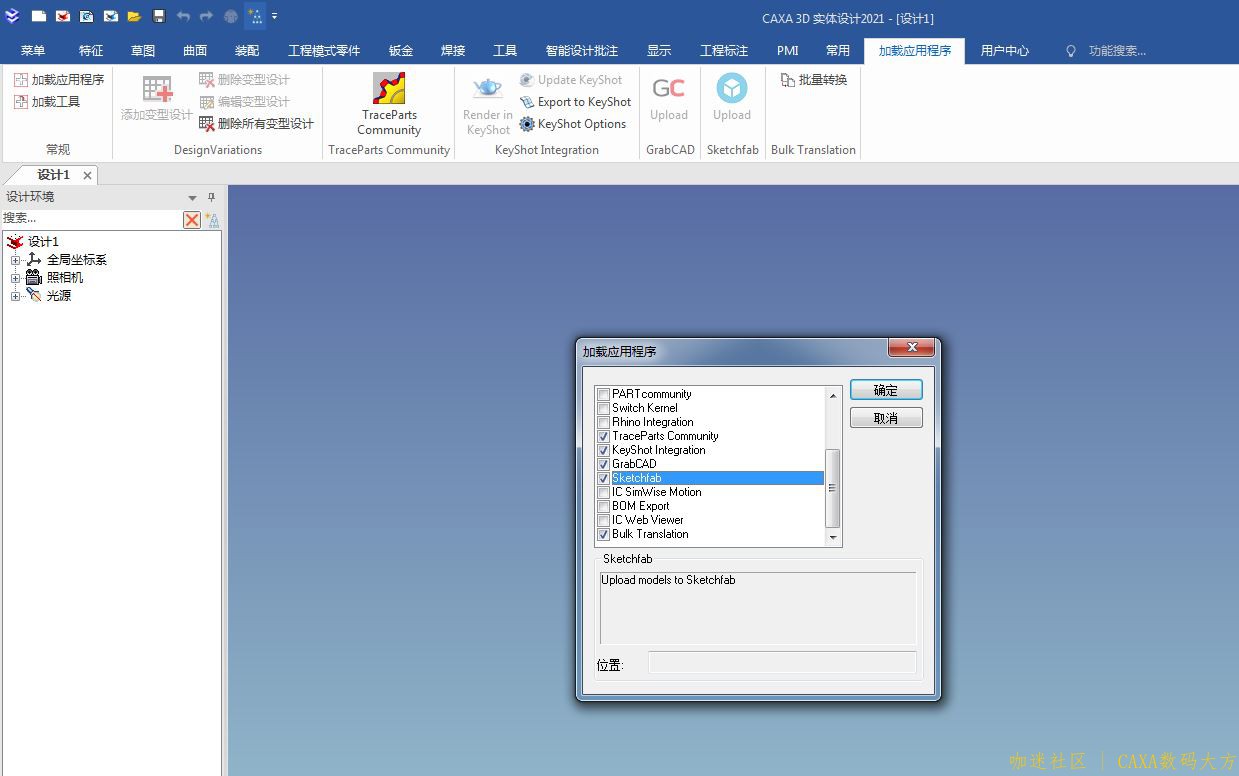Click the 批量转换 bulk translation icon
Viewport: 1239px width, 776px height.
coord(787,80)
